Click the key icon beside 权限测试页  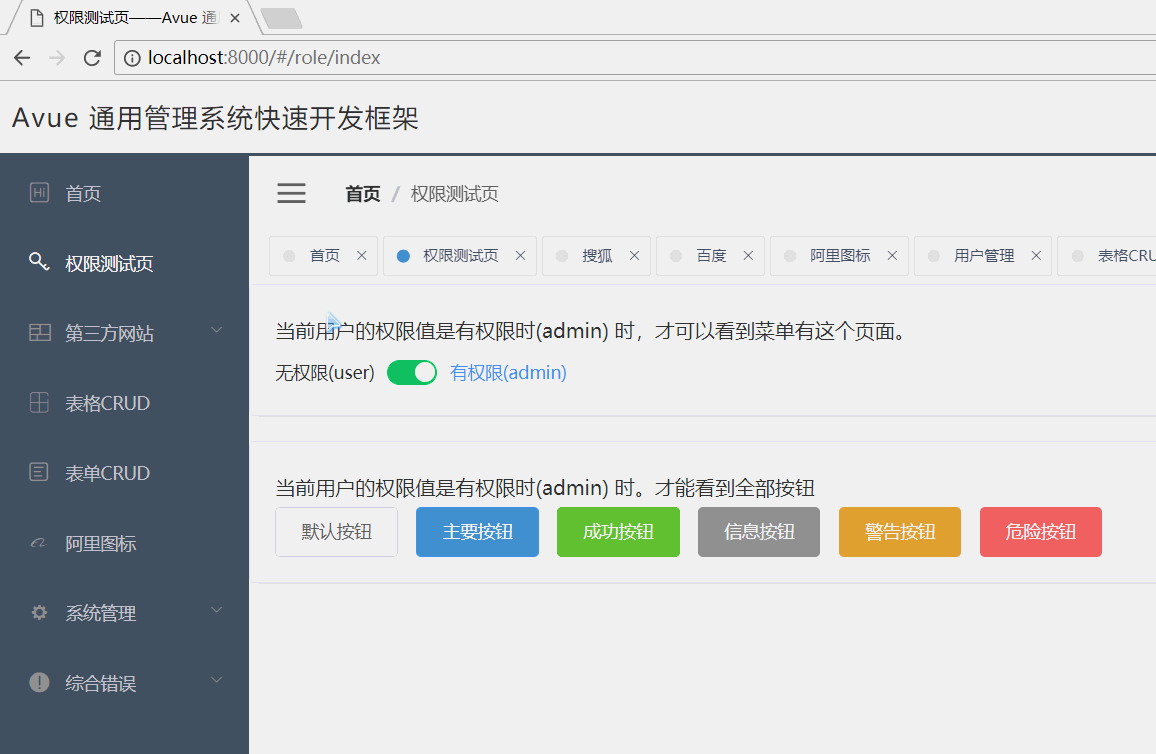click(39, 262)
